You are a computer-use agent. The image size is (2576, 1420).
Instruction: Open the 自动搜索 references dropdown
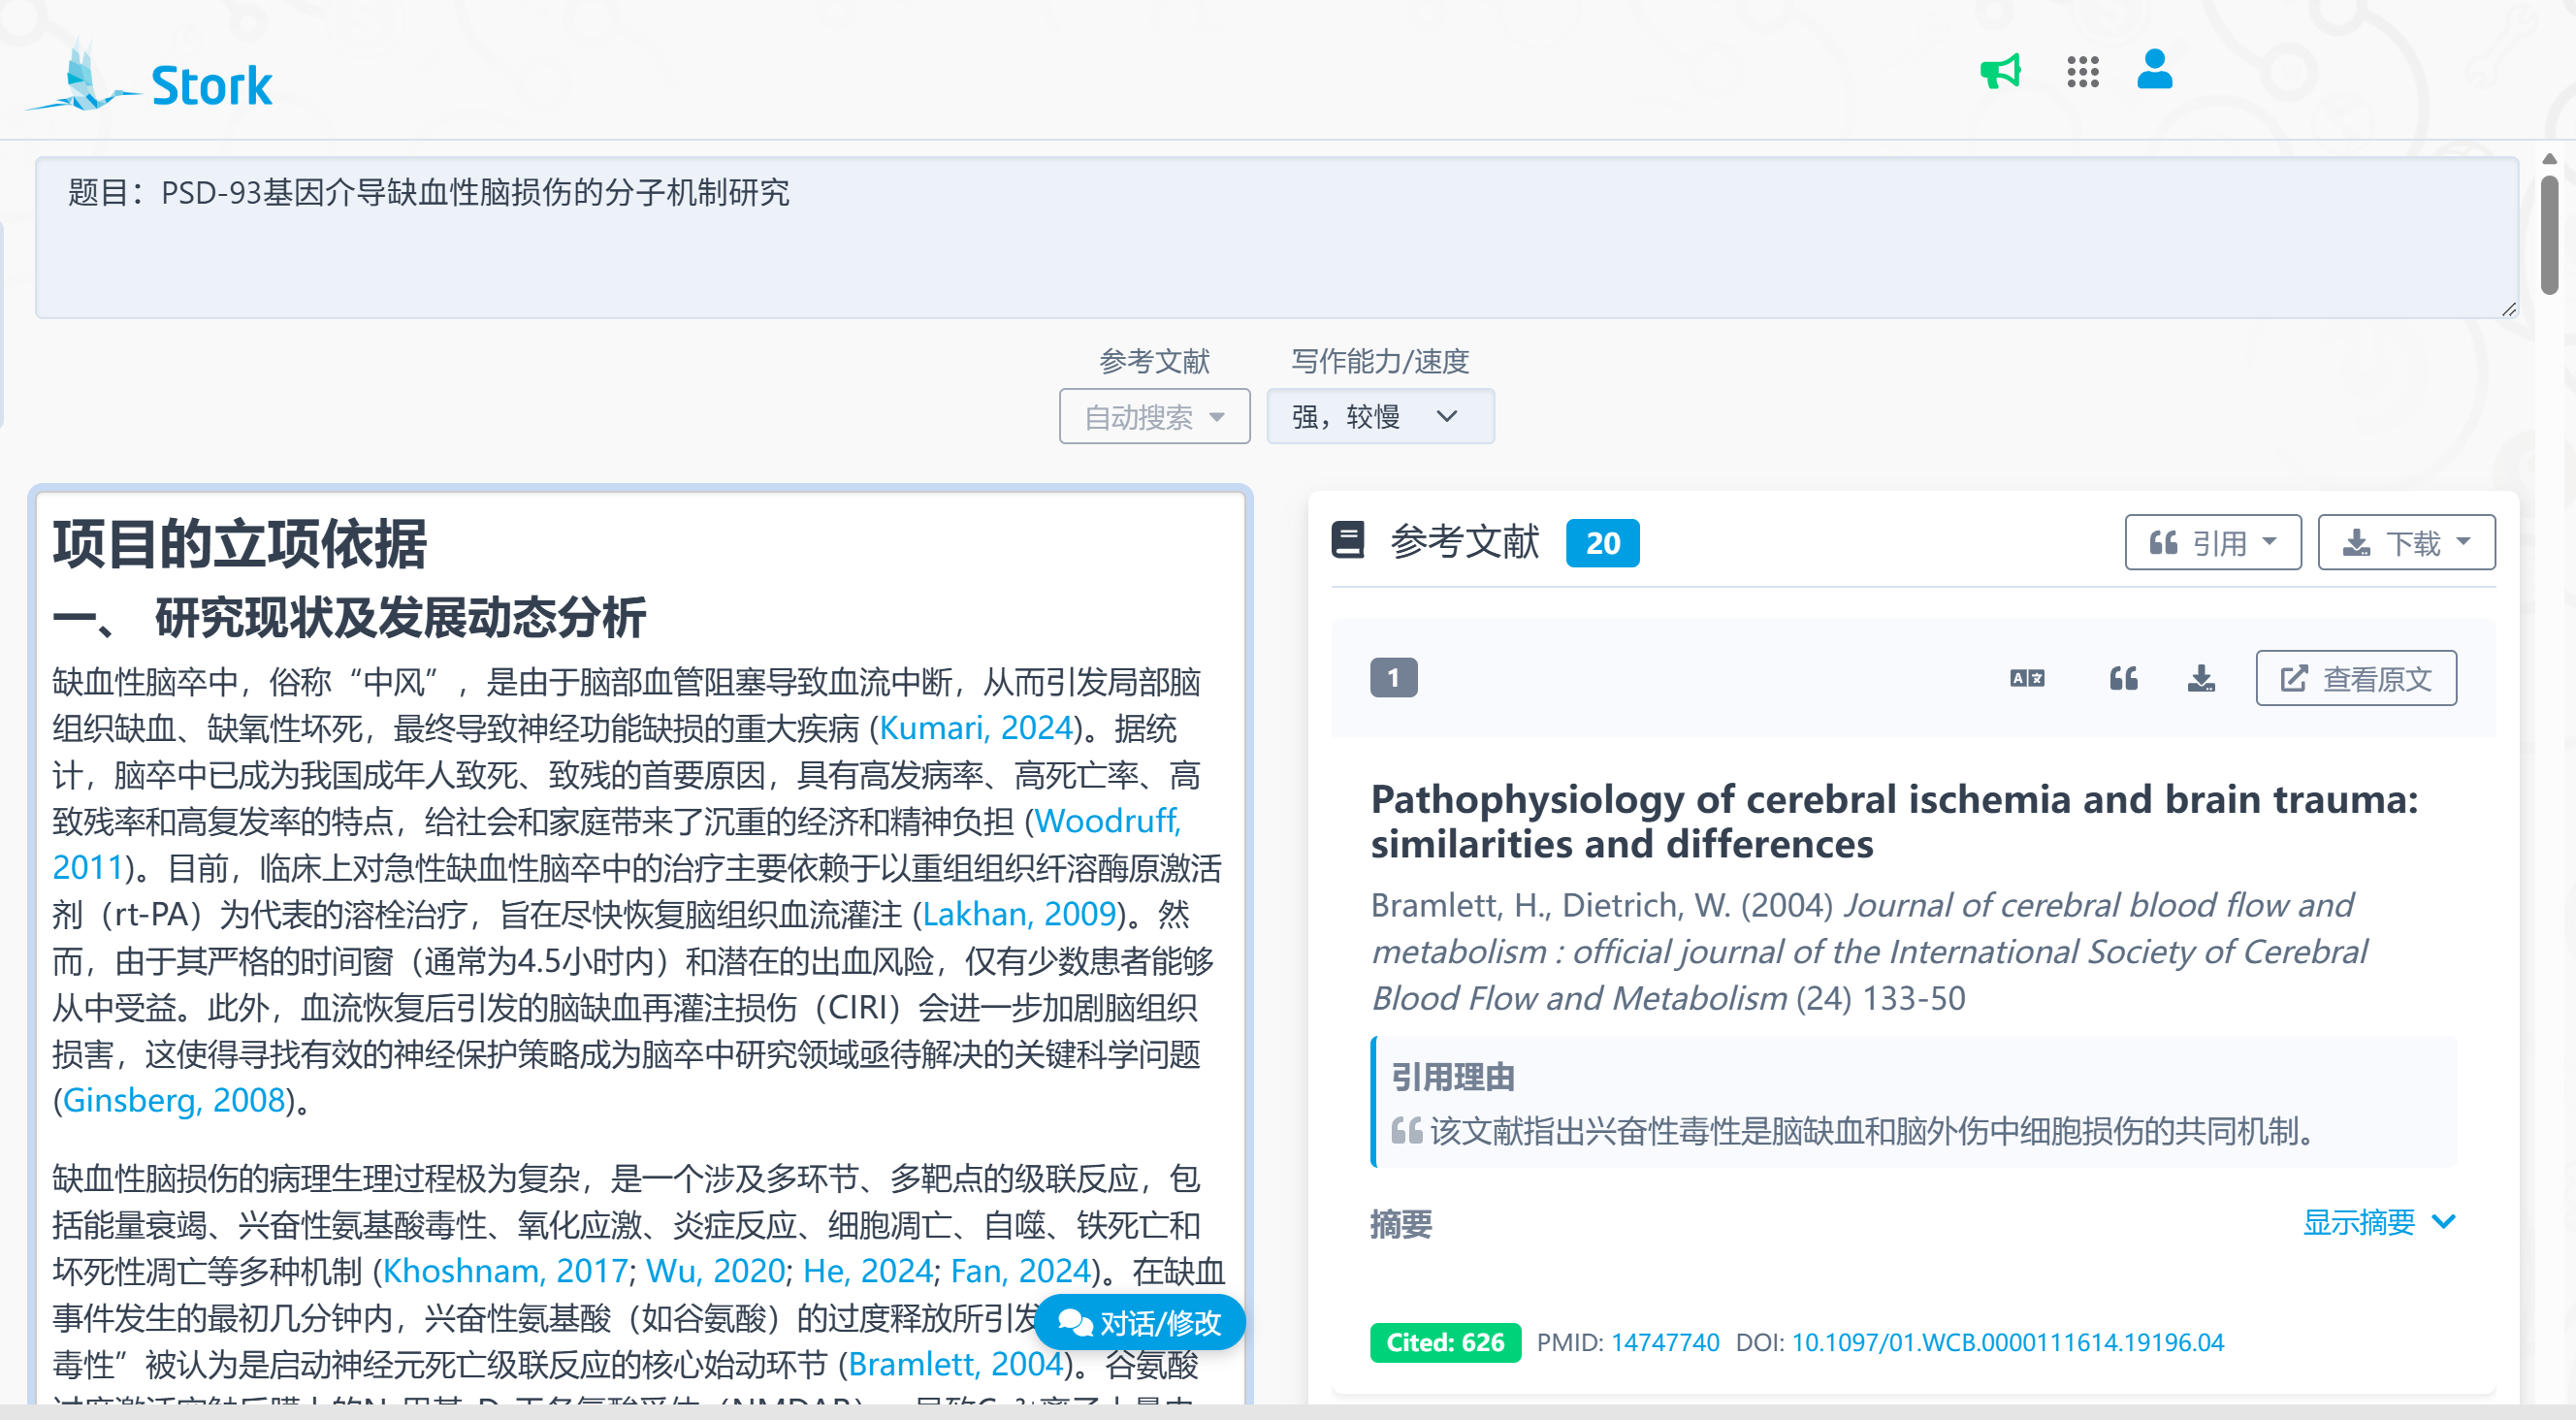(1154, 416)
